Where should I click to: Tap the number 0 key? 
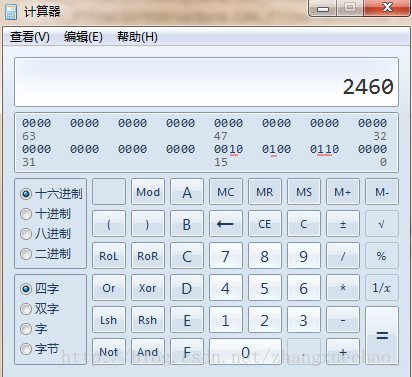point(246,352)
